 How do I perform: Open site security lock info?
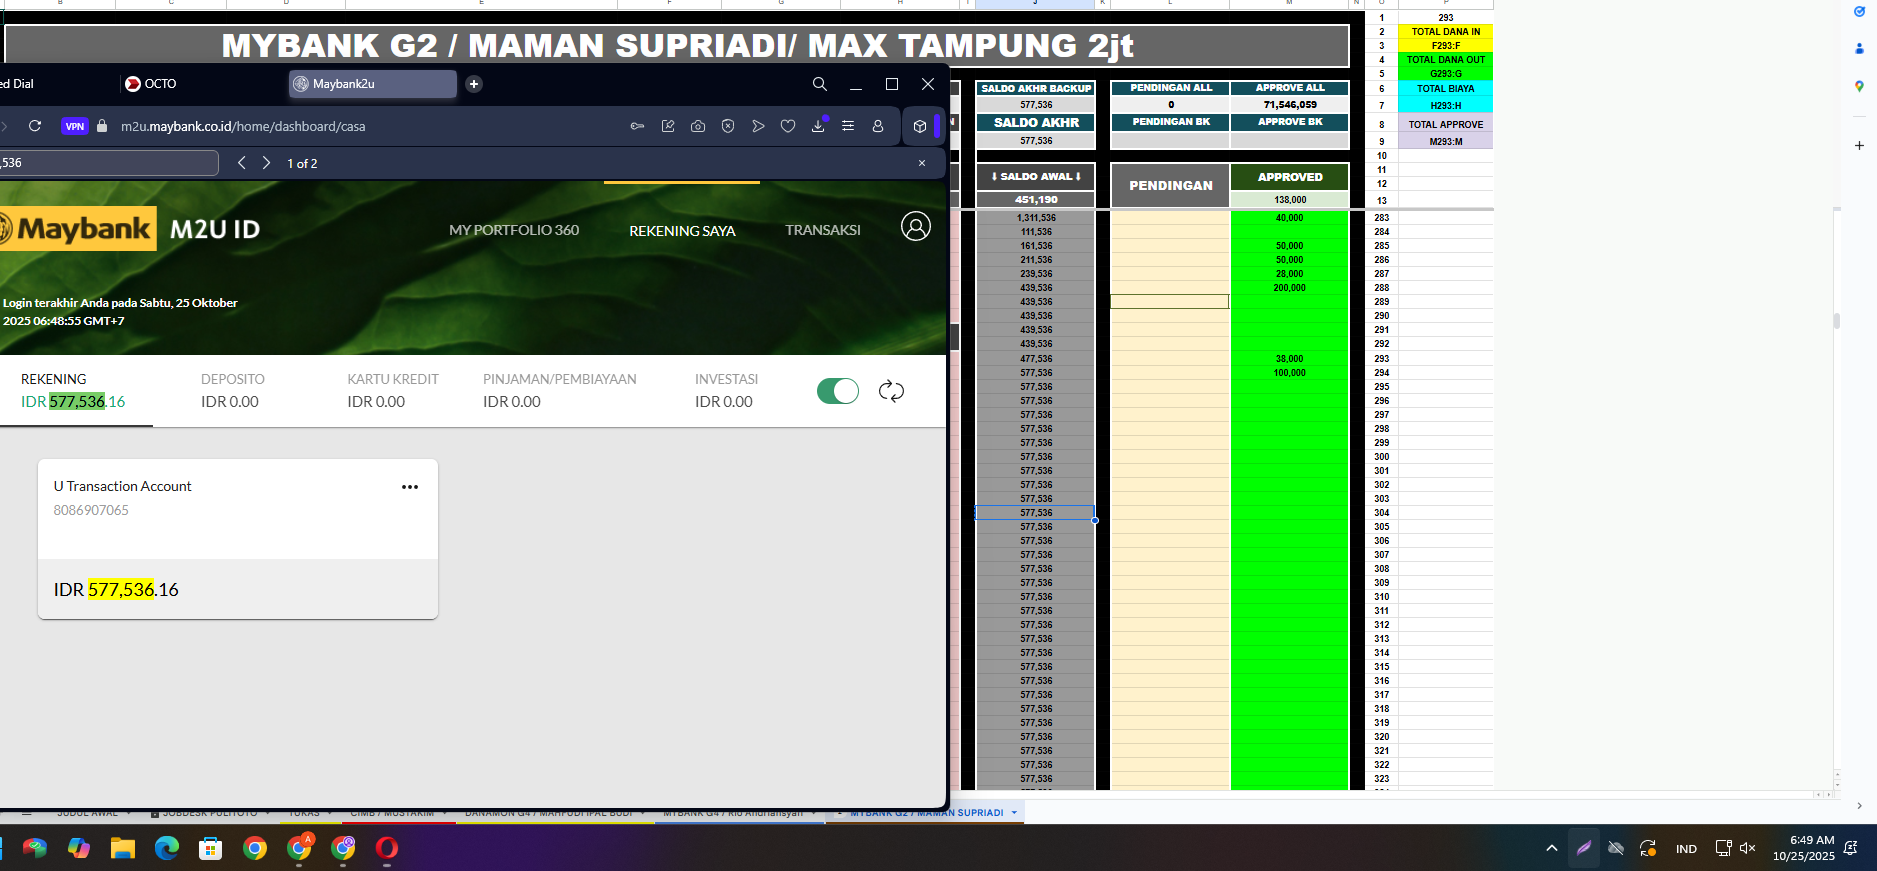point(102,126)
